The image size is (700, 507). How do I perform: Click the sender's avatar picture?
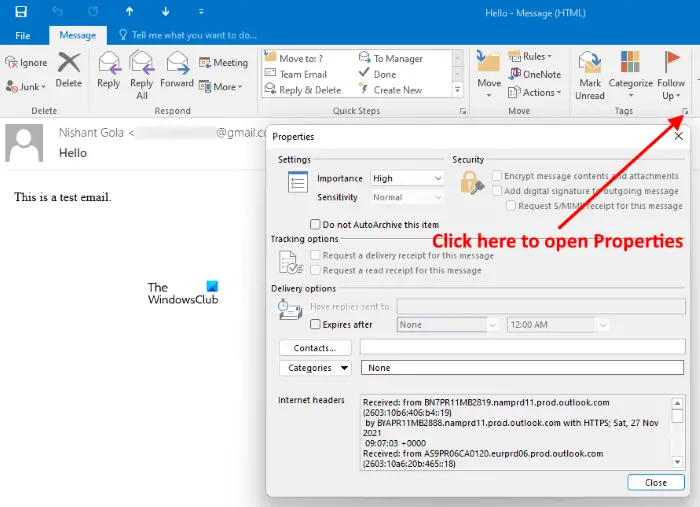coord(24,143)
